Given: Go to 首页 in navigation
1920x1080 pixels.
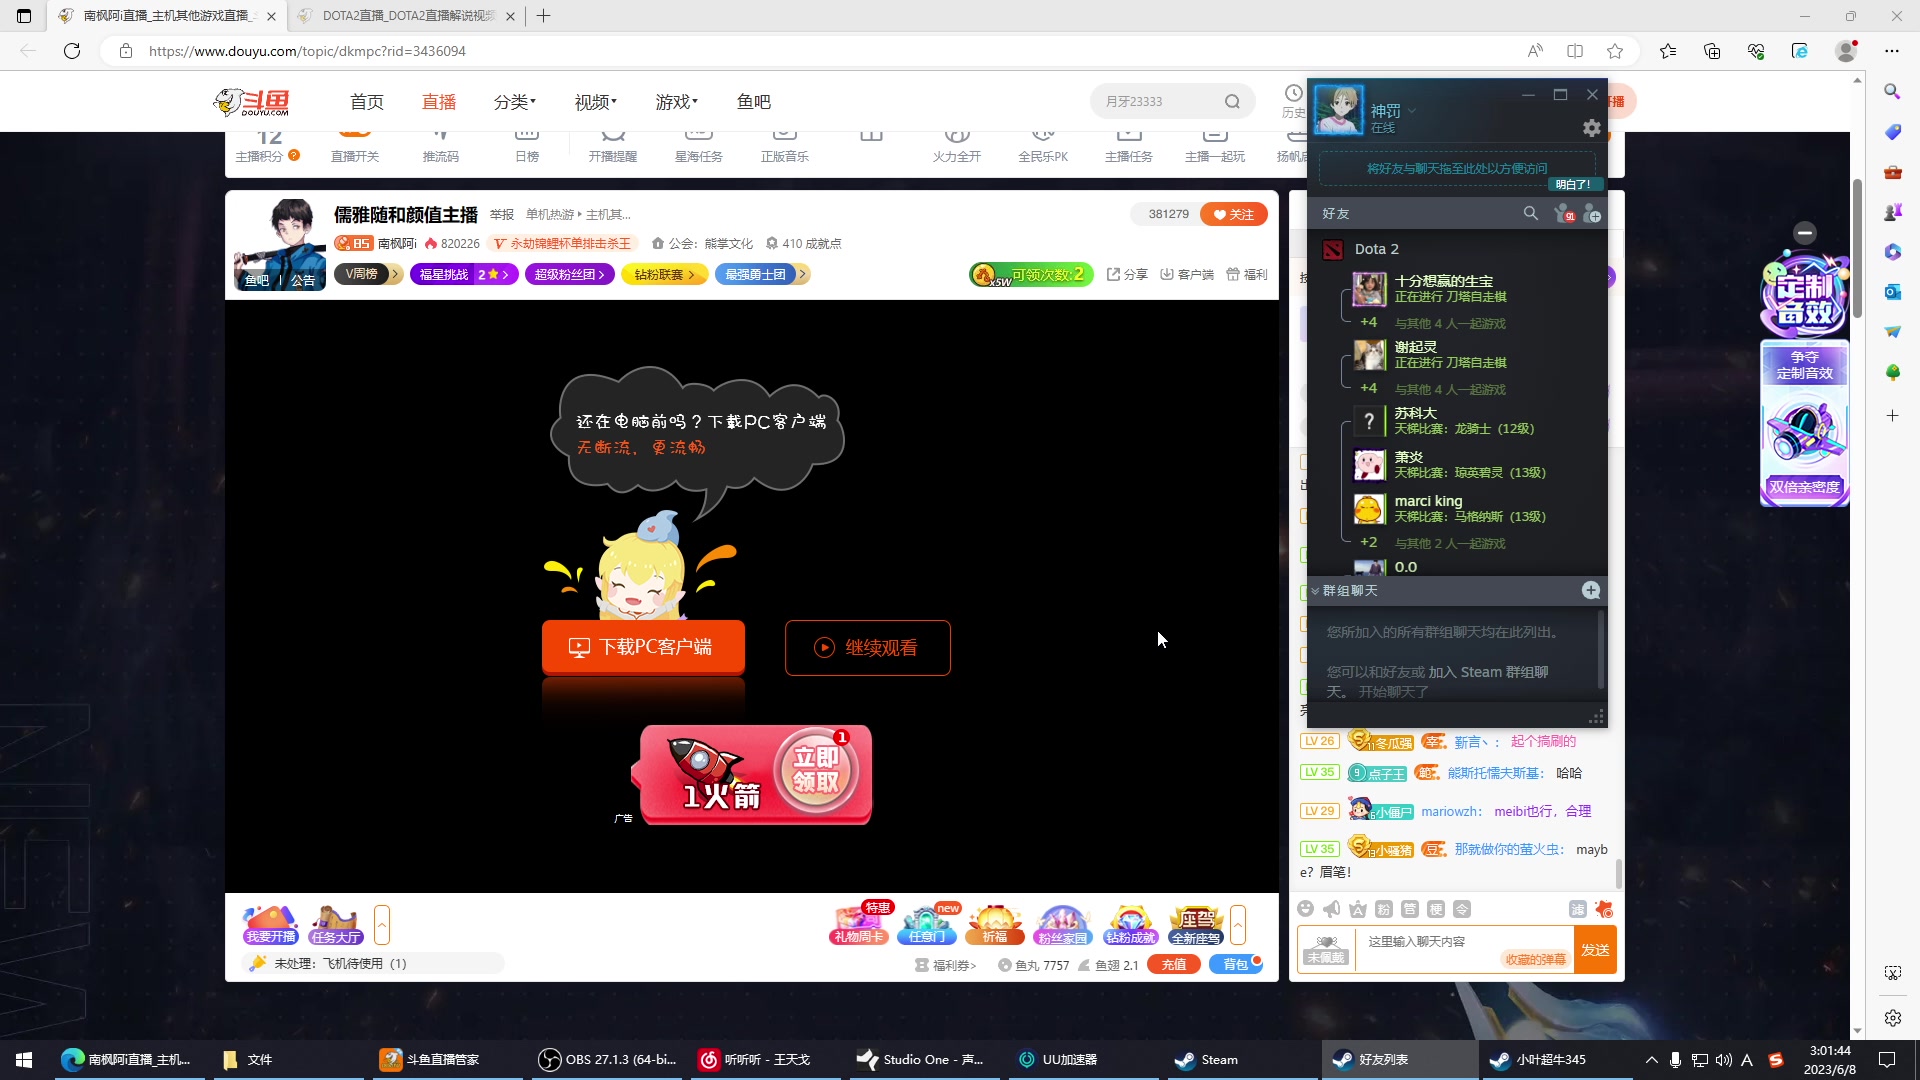Looking at the screenshot, I should [367, 101].
